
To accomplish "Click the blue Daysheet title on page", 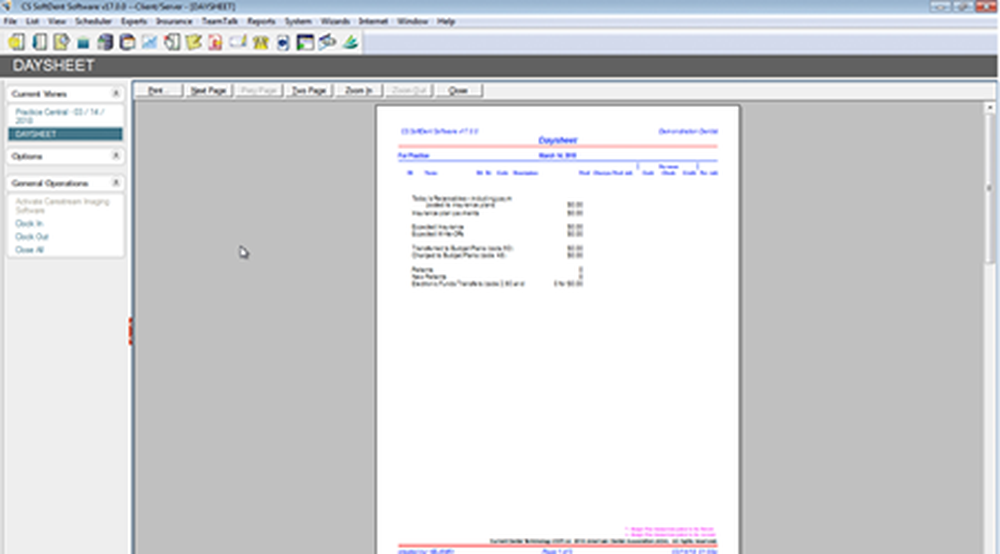I will click(557, 140).
